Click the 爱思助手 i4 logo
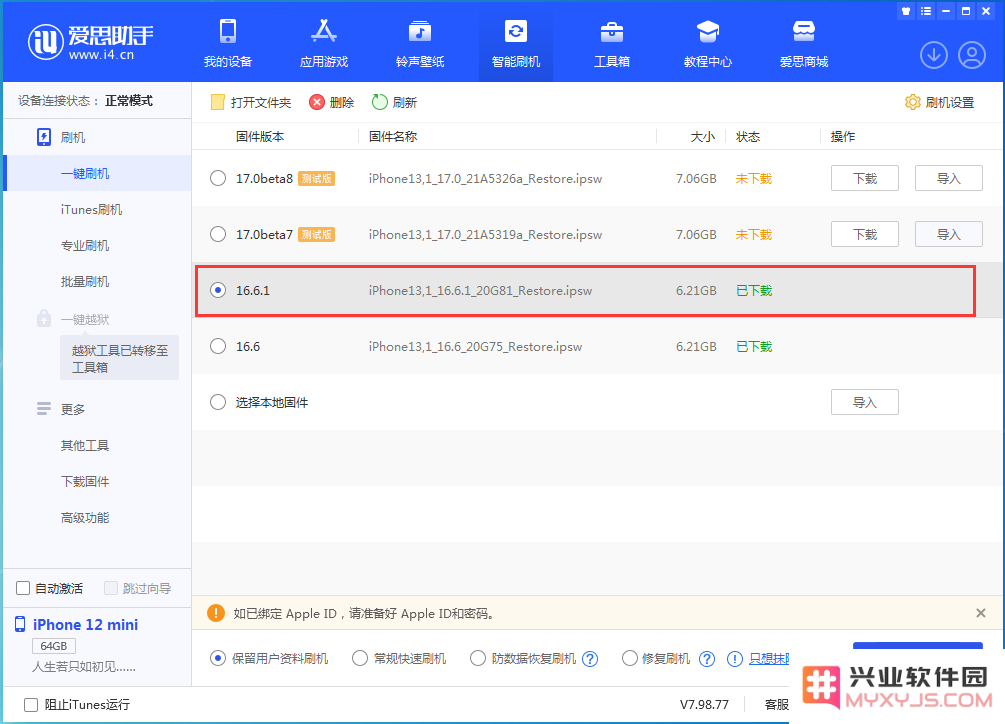 point(90,42)
